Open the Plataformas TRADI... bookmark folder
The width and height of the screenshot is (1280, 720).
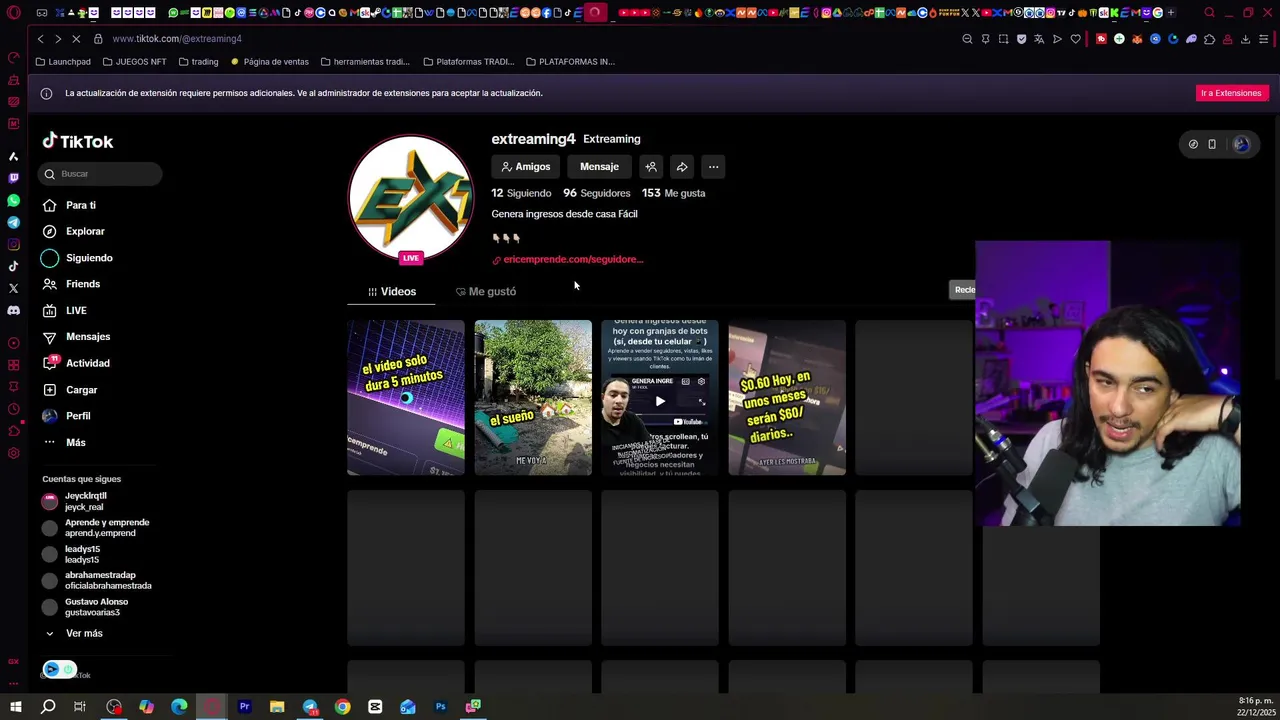[468, 62]
